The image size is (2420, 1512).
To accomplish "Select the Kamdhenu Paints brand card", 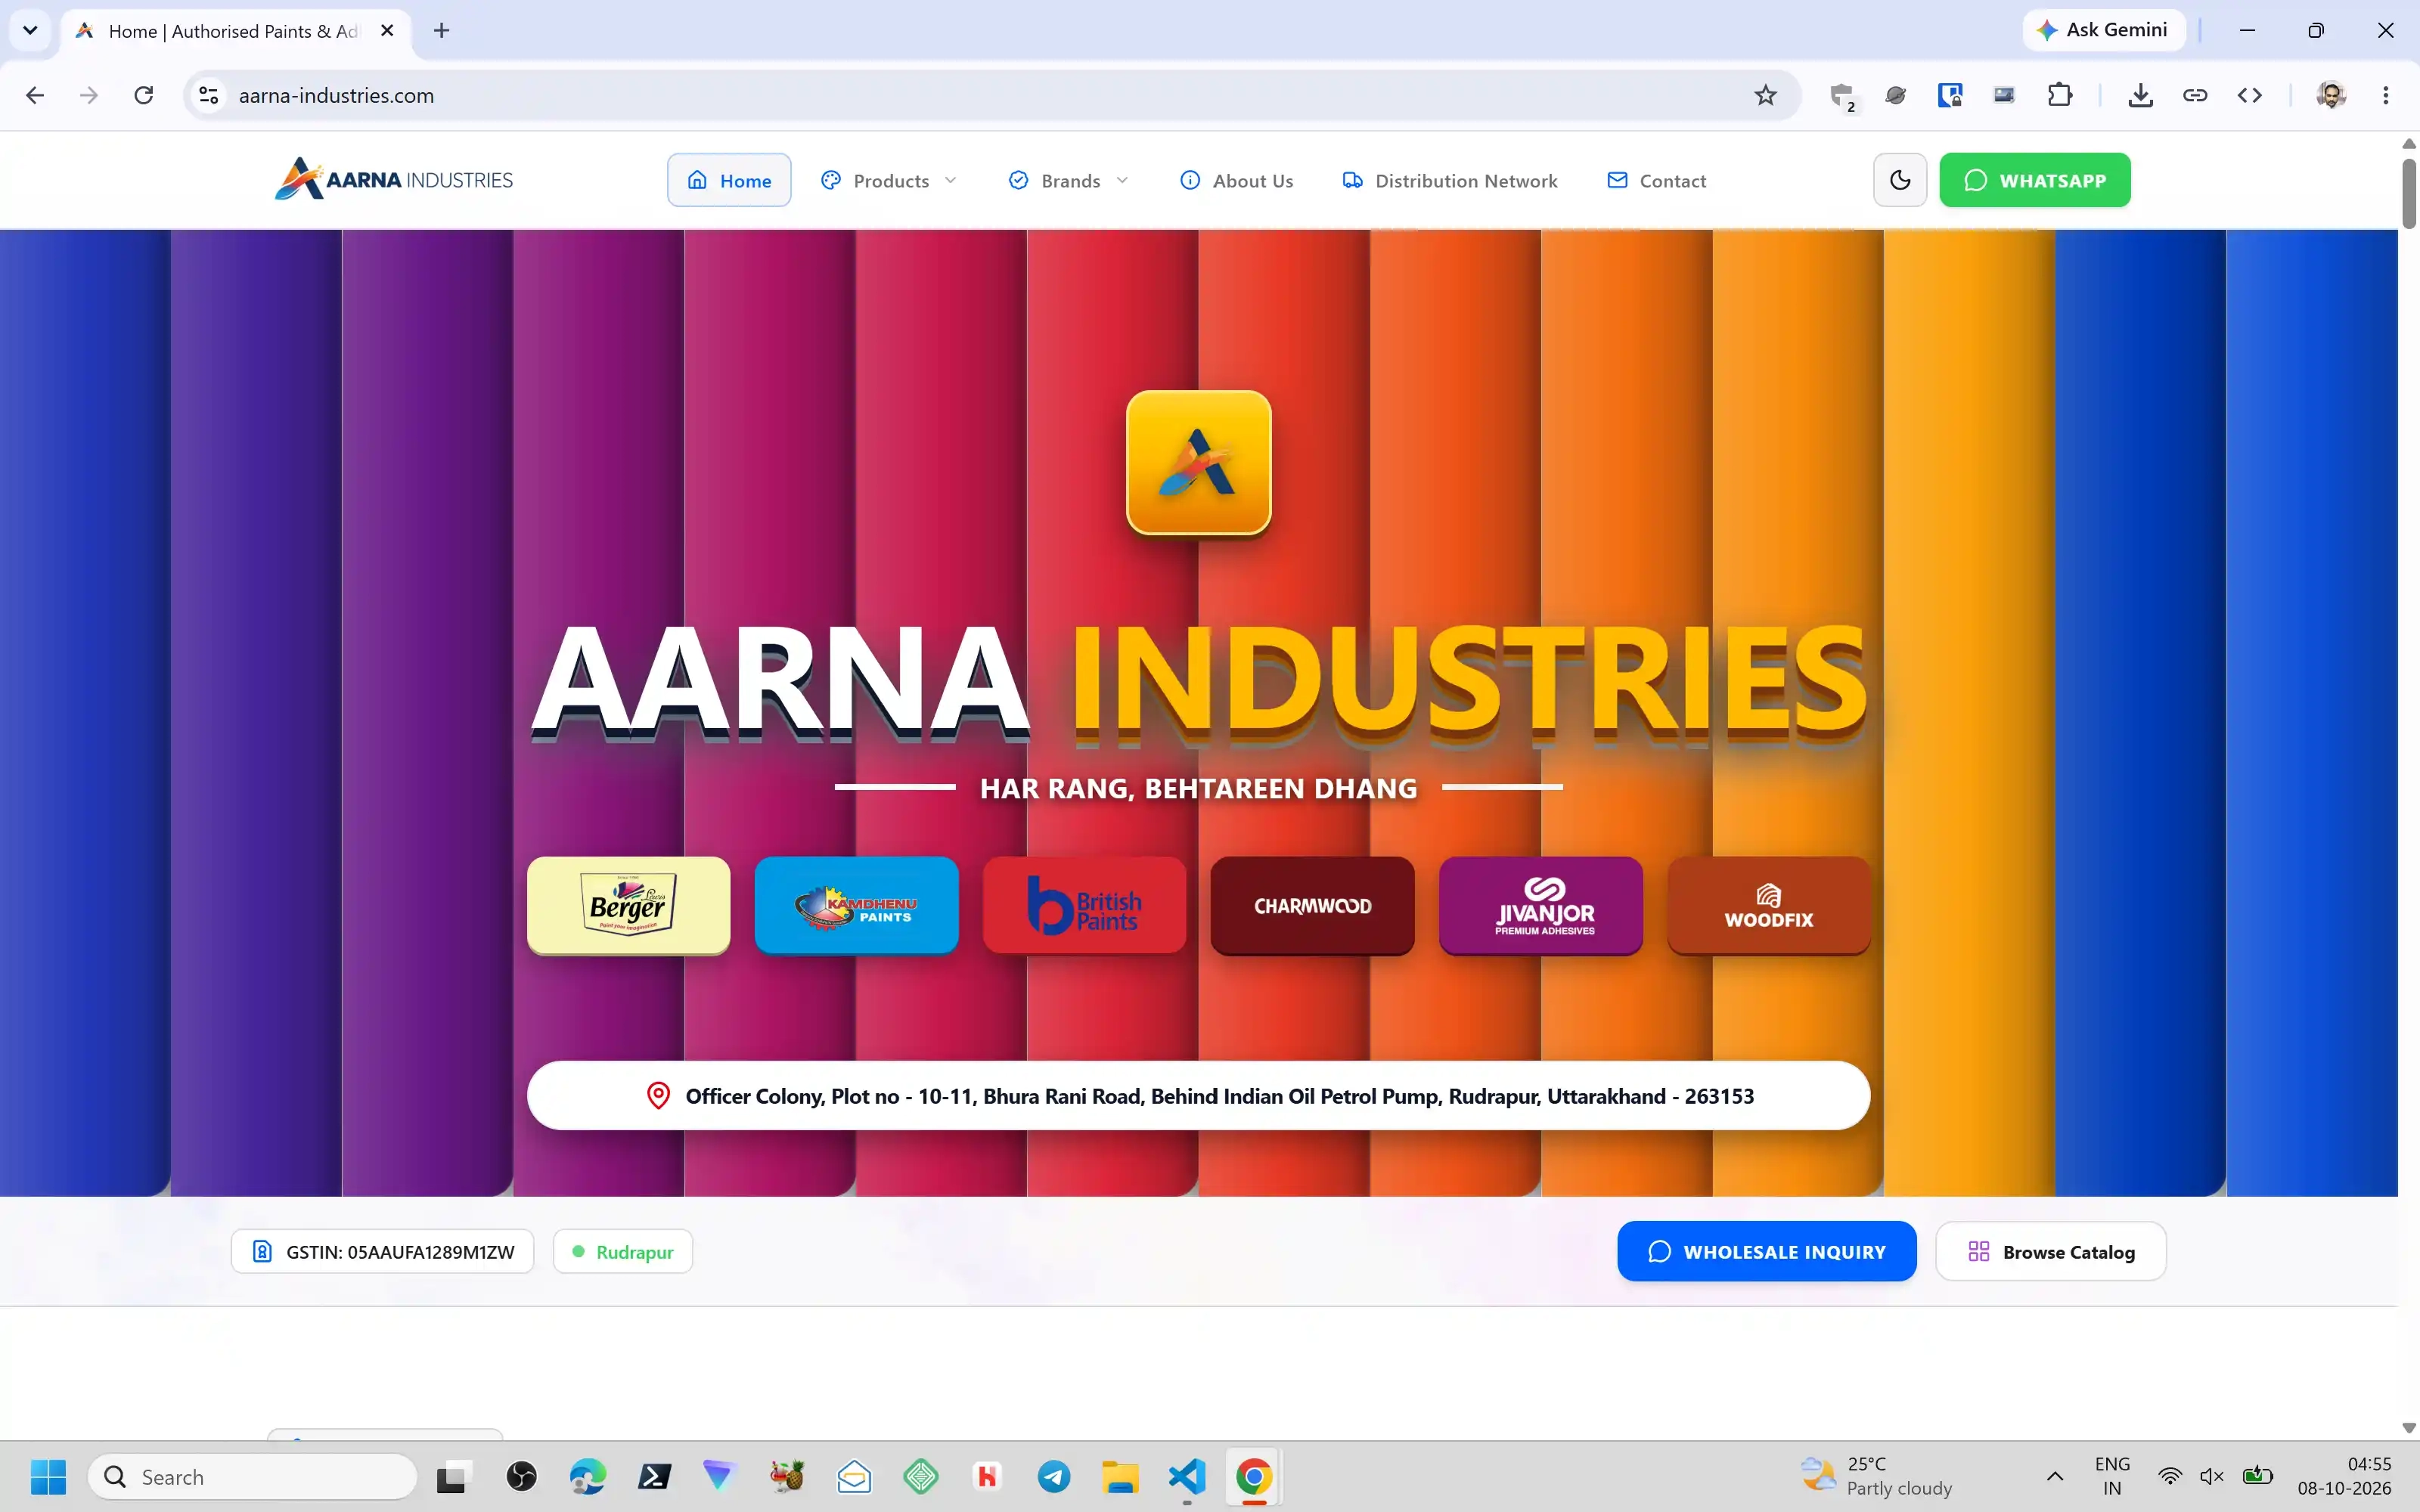I will 856,905.
